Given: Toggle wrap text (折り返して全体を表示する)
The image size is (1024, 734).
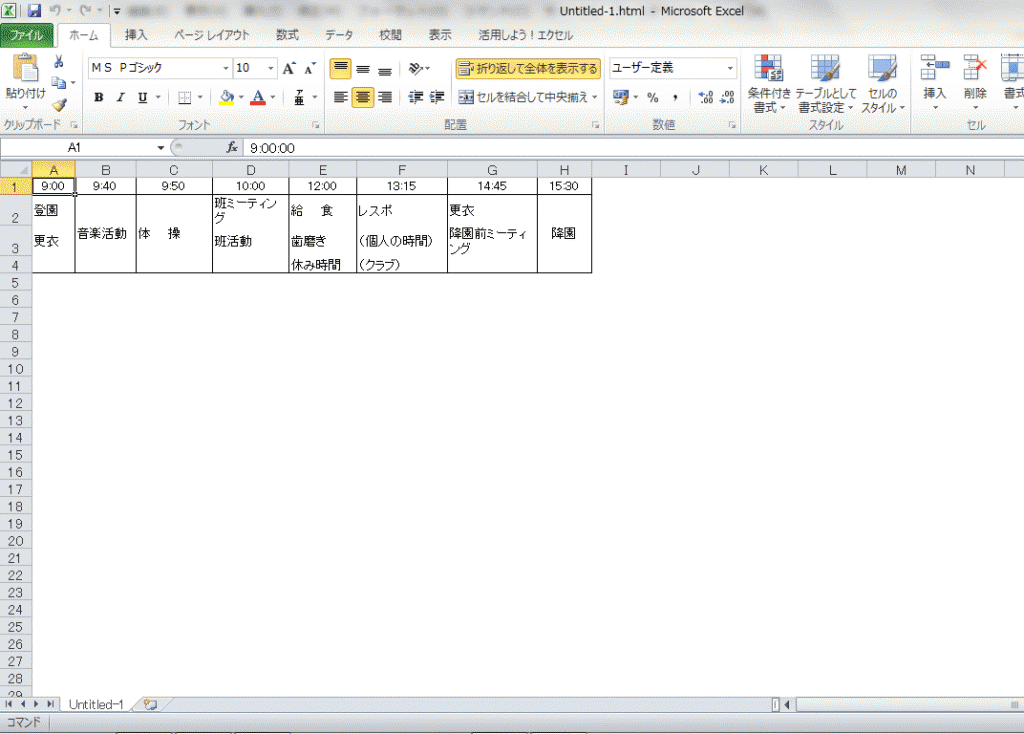Looking at the screenshot, I should pos(528,69).
